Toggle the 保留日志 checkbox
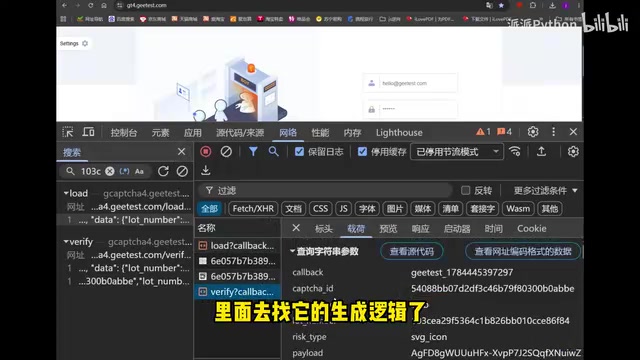The width and height of the screenshot is (640, 360). pyautogui.click(x=299, y=152)
